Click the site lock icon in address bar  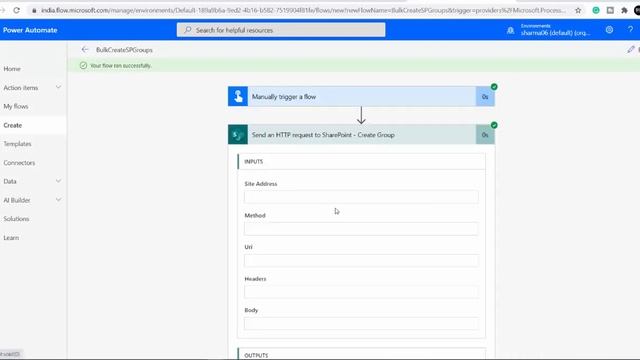tap(34, 10)
